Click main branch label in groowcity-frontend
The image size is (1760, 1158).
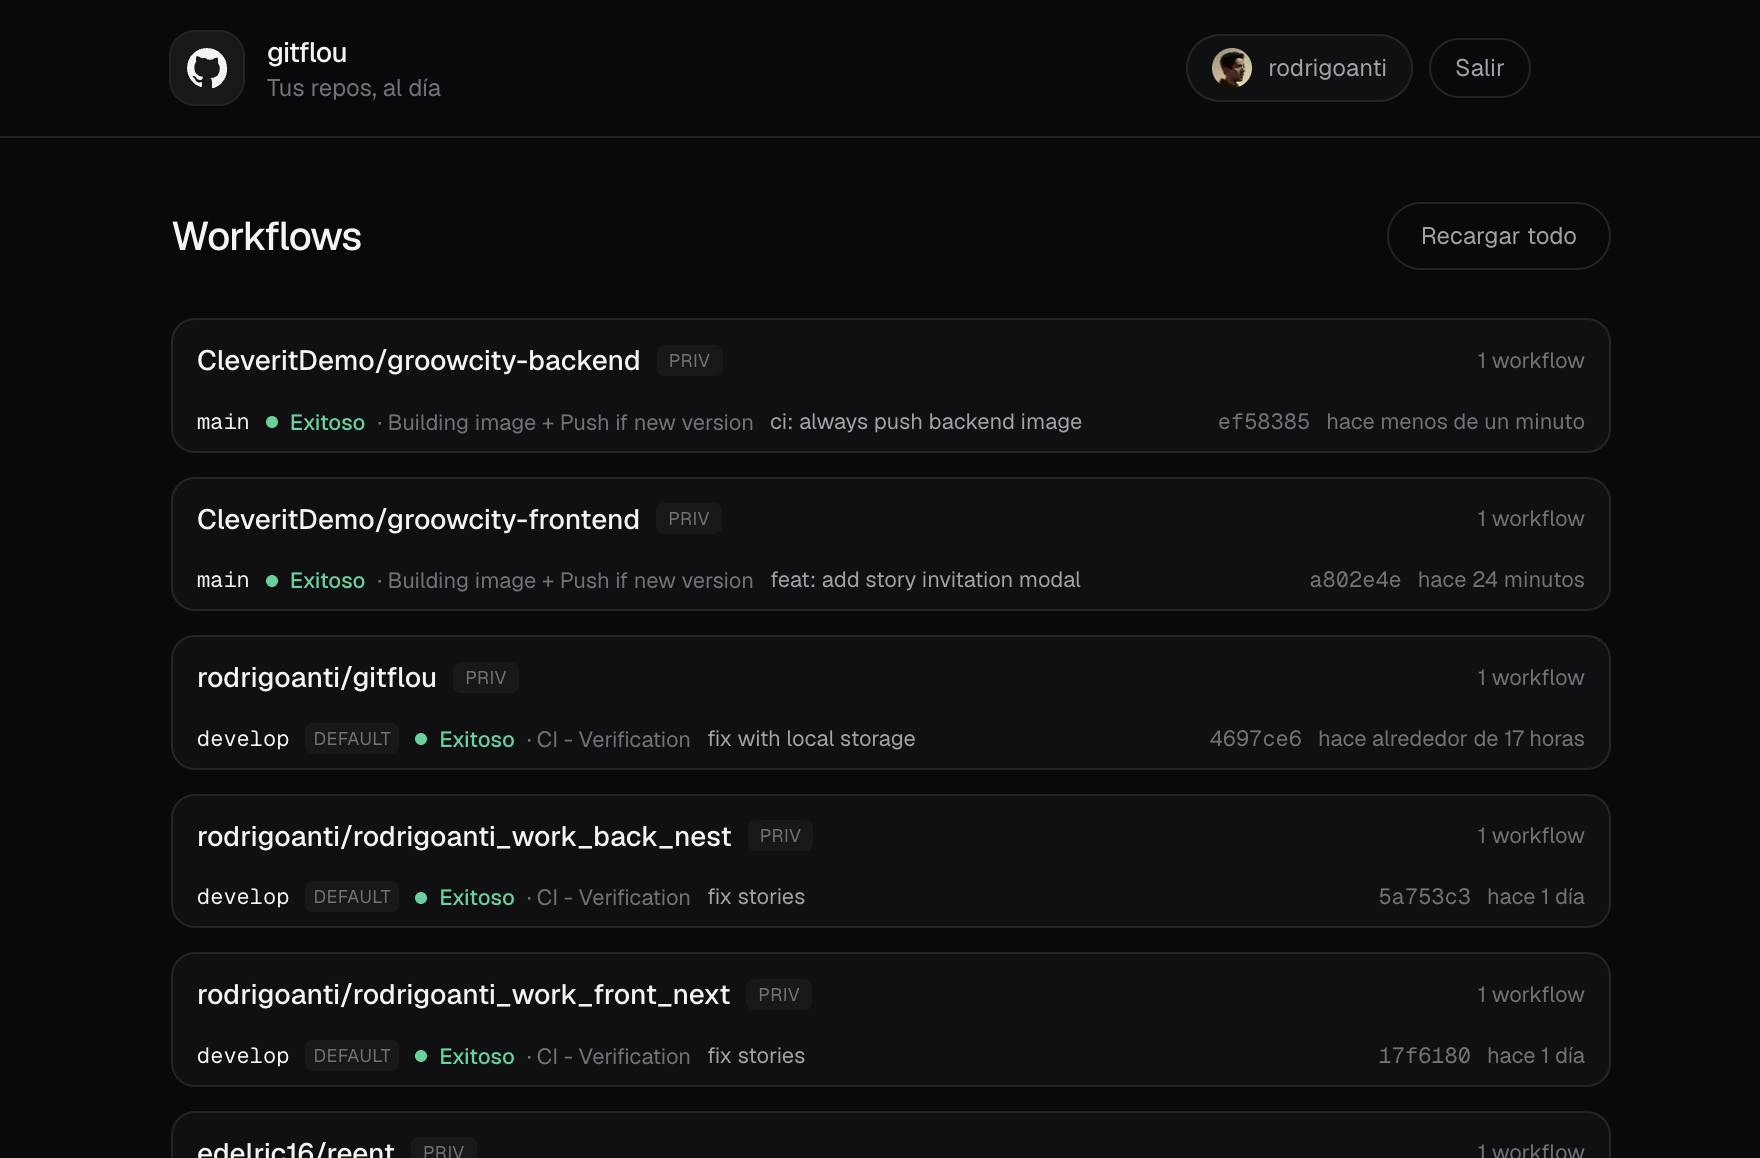(223, 580)
